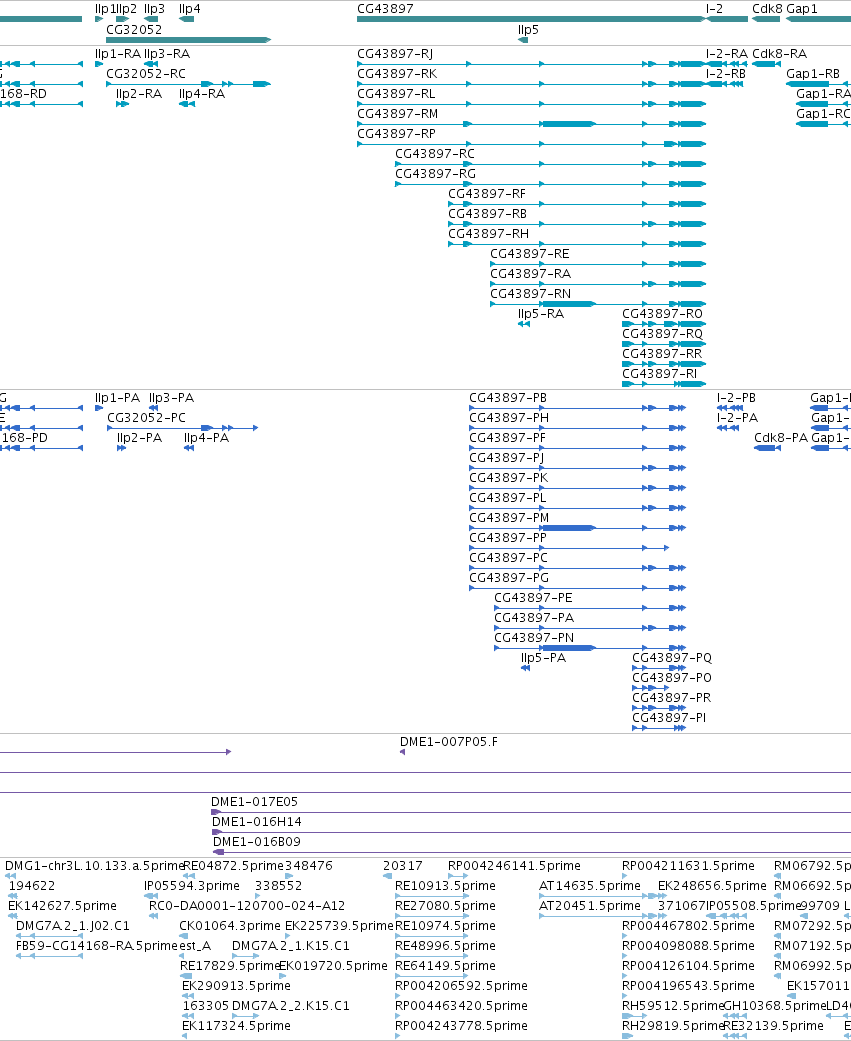This screenshot has height=1041, width=851.
Task: Click EST label RP004246141.5prime
Action: (x=514, y=866)
